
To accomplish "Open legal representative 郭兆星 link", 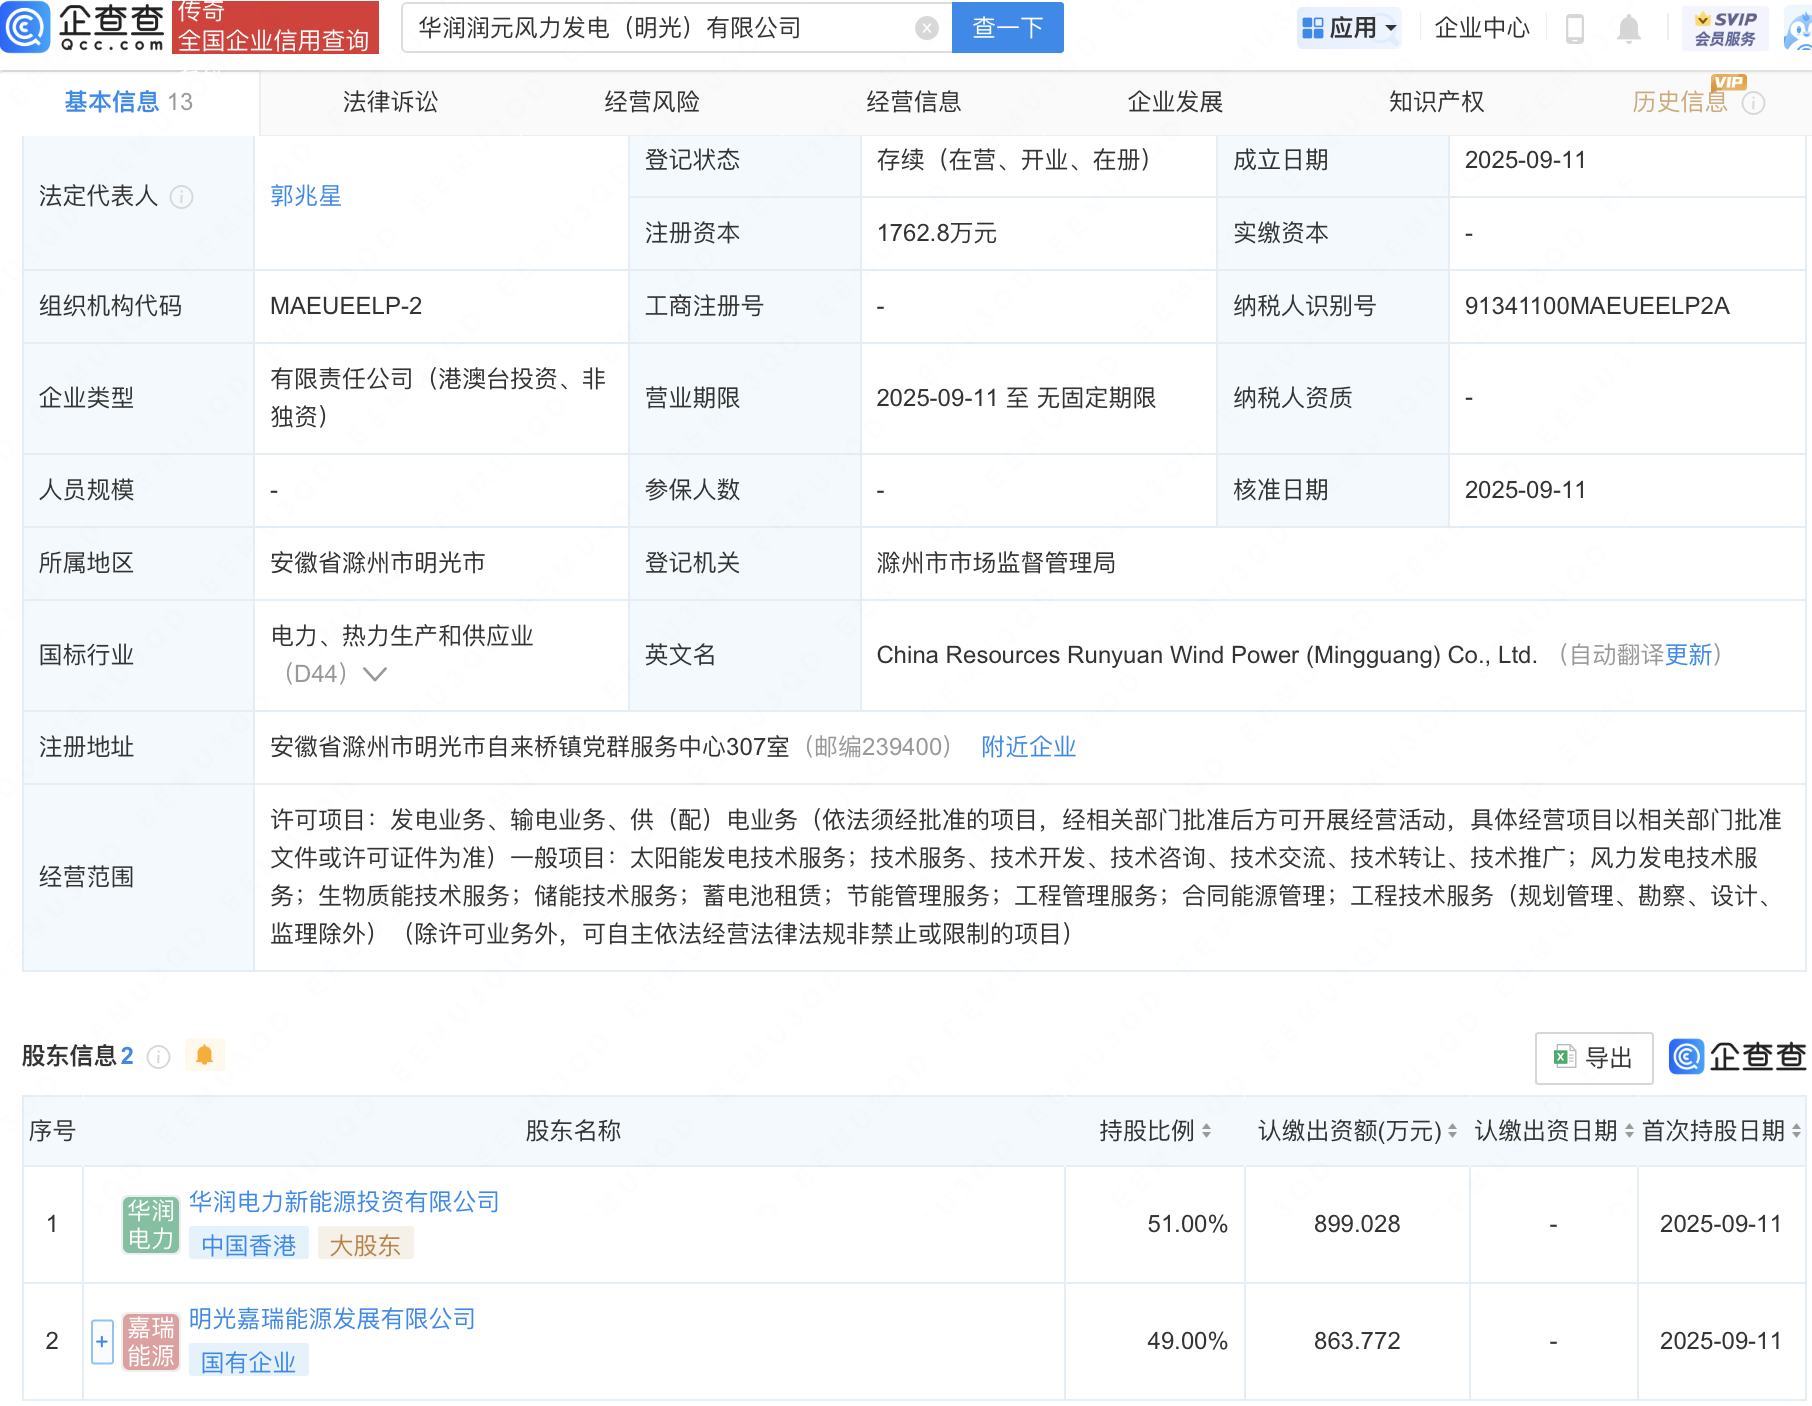I will pyautogui.click(x=306, y=196).
